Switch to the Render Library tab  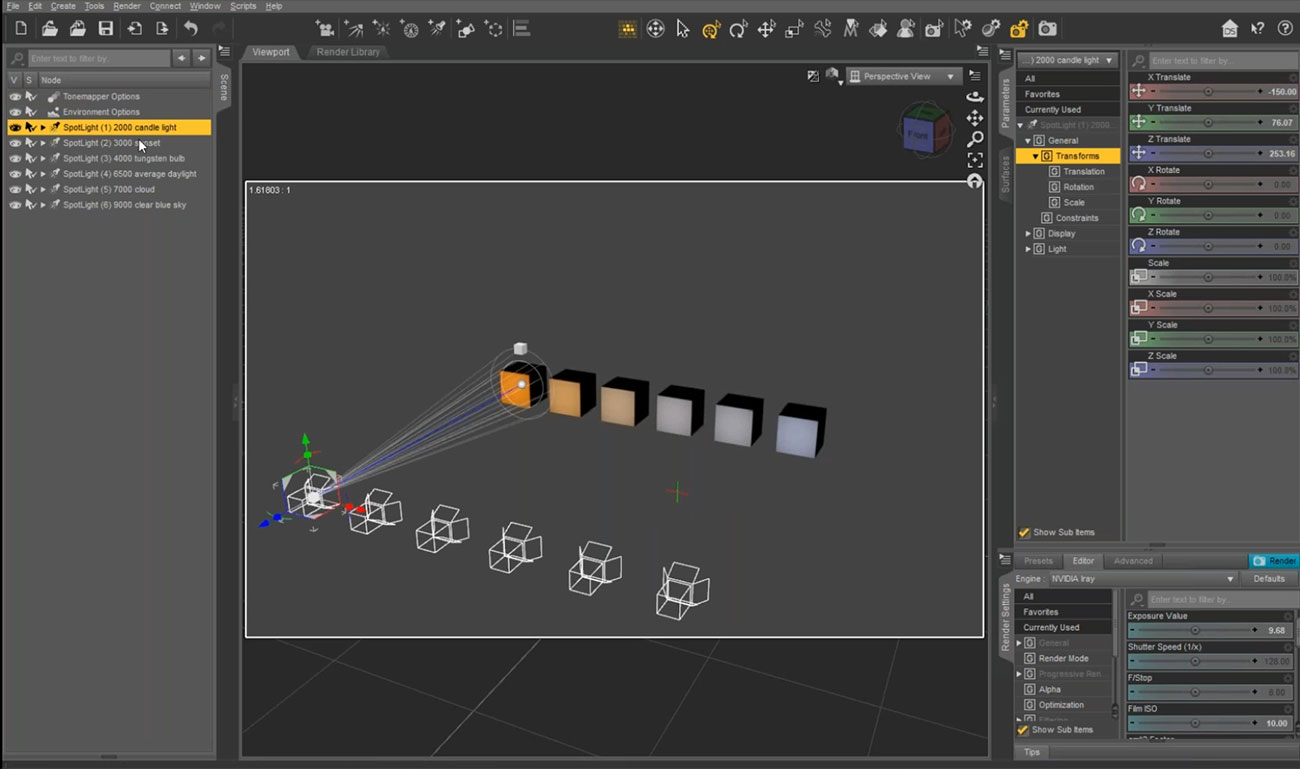click(348, 51)
